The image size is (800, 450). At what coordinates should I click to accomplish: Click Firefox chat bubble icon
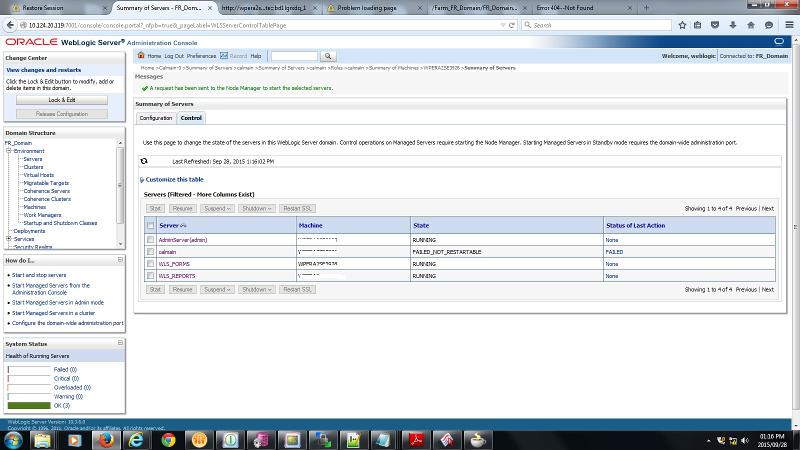[769, 25]
